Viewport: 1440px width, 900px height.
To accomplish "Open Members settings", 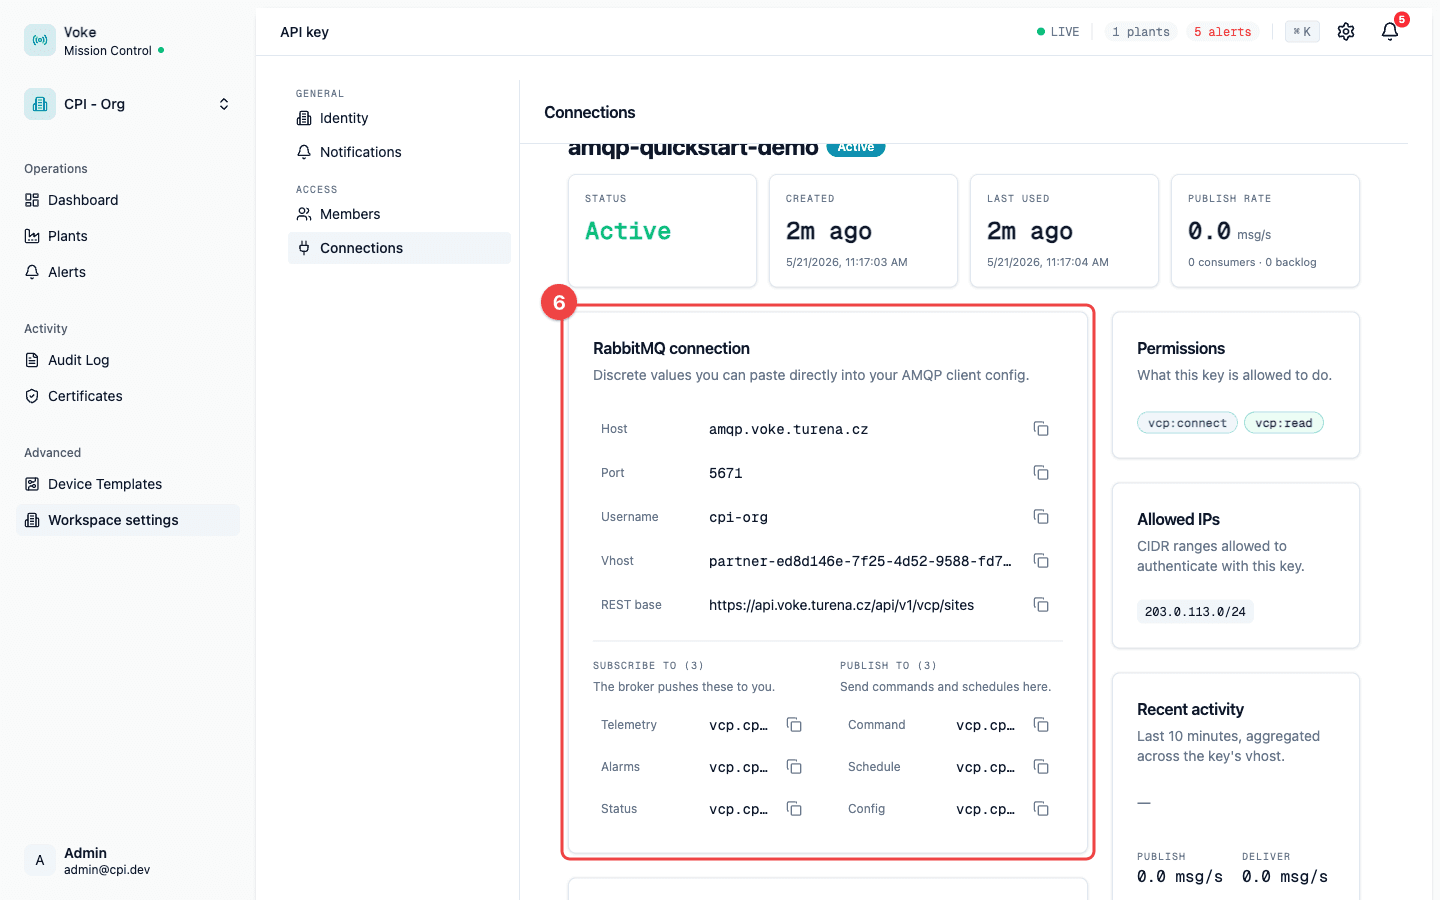I will tap(399, 214).
